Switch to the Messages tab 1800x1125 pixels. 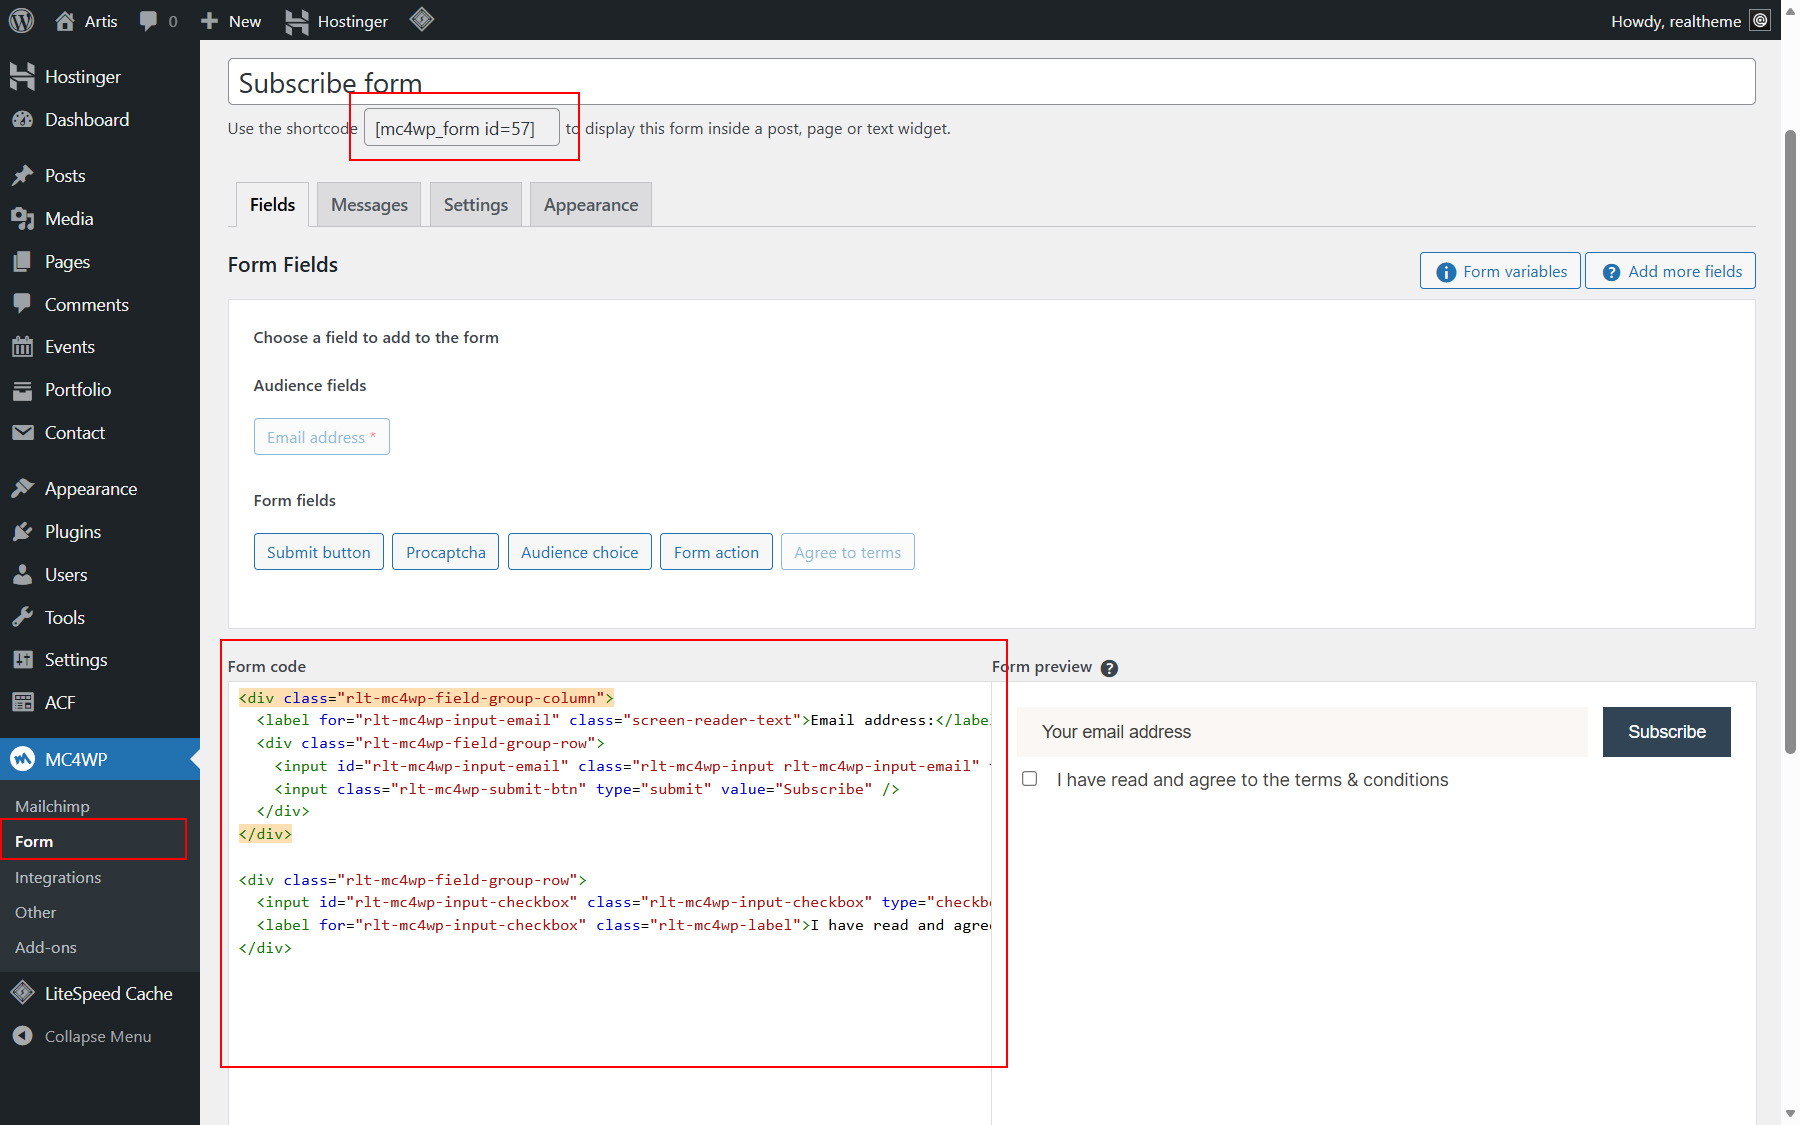369,205
